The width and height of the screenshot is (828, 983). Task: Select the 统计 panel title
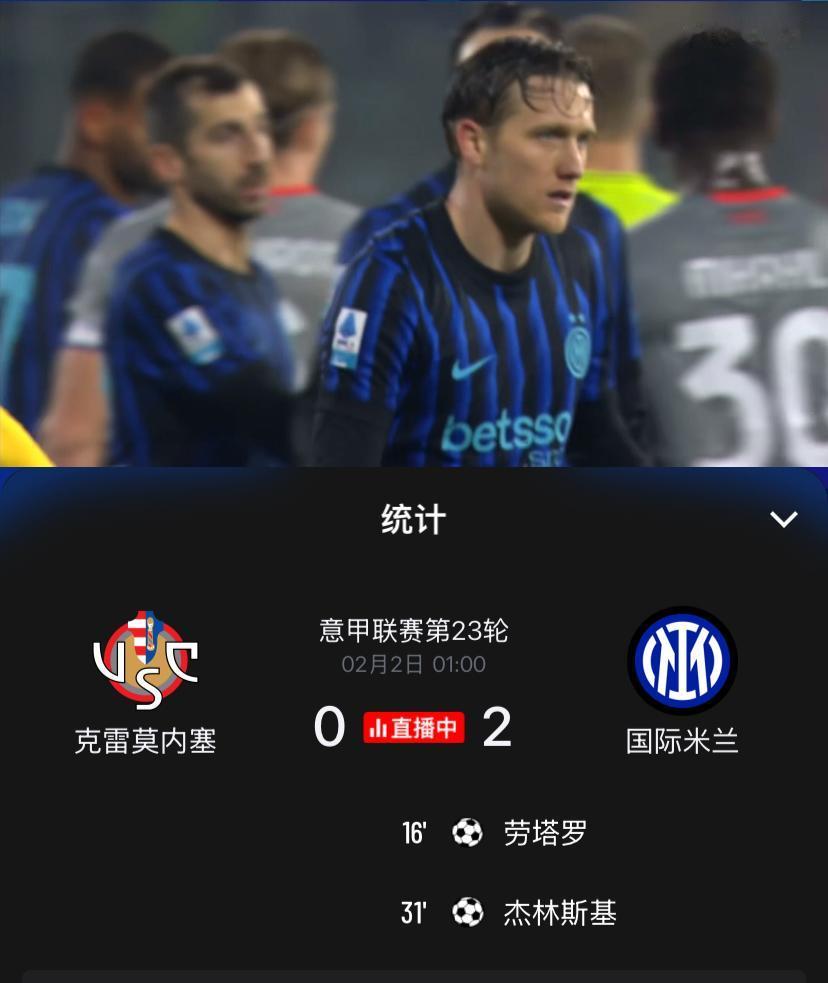tap(414, 520)
